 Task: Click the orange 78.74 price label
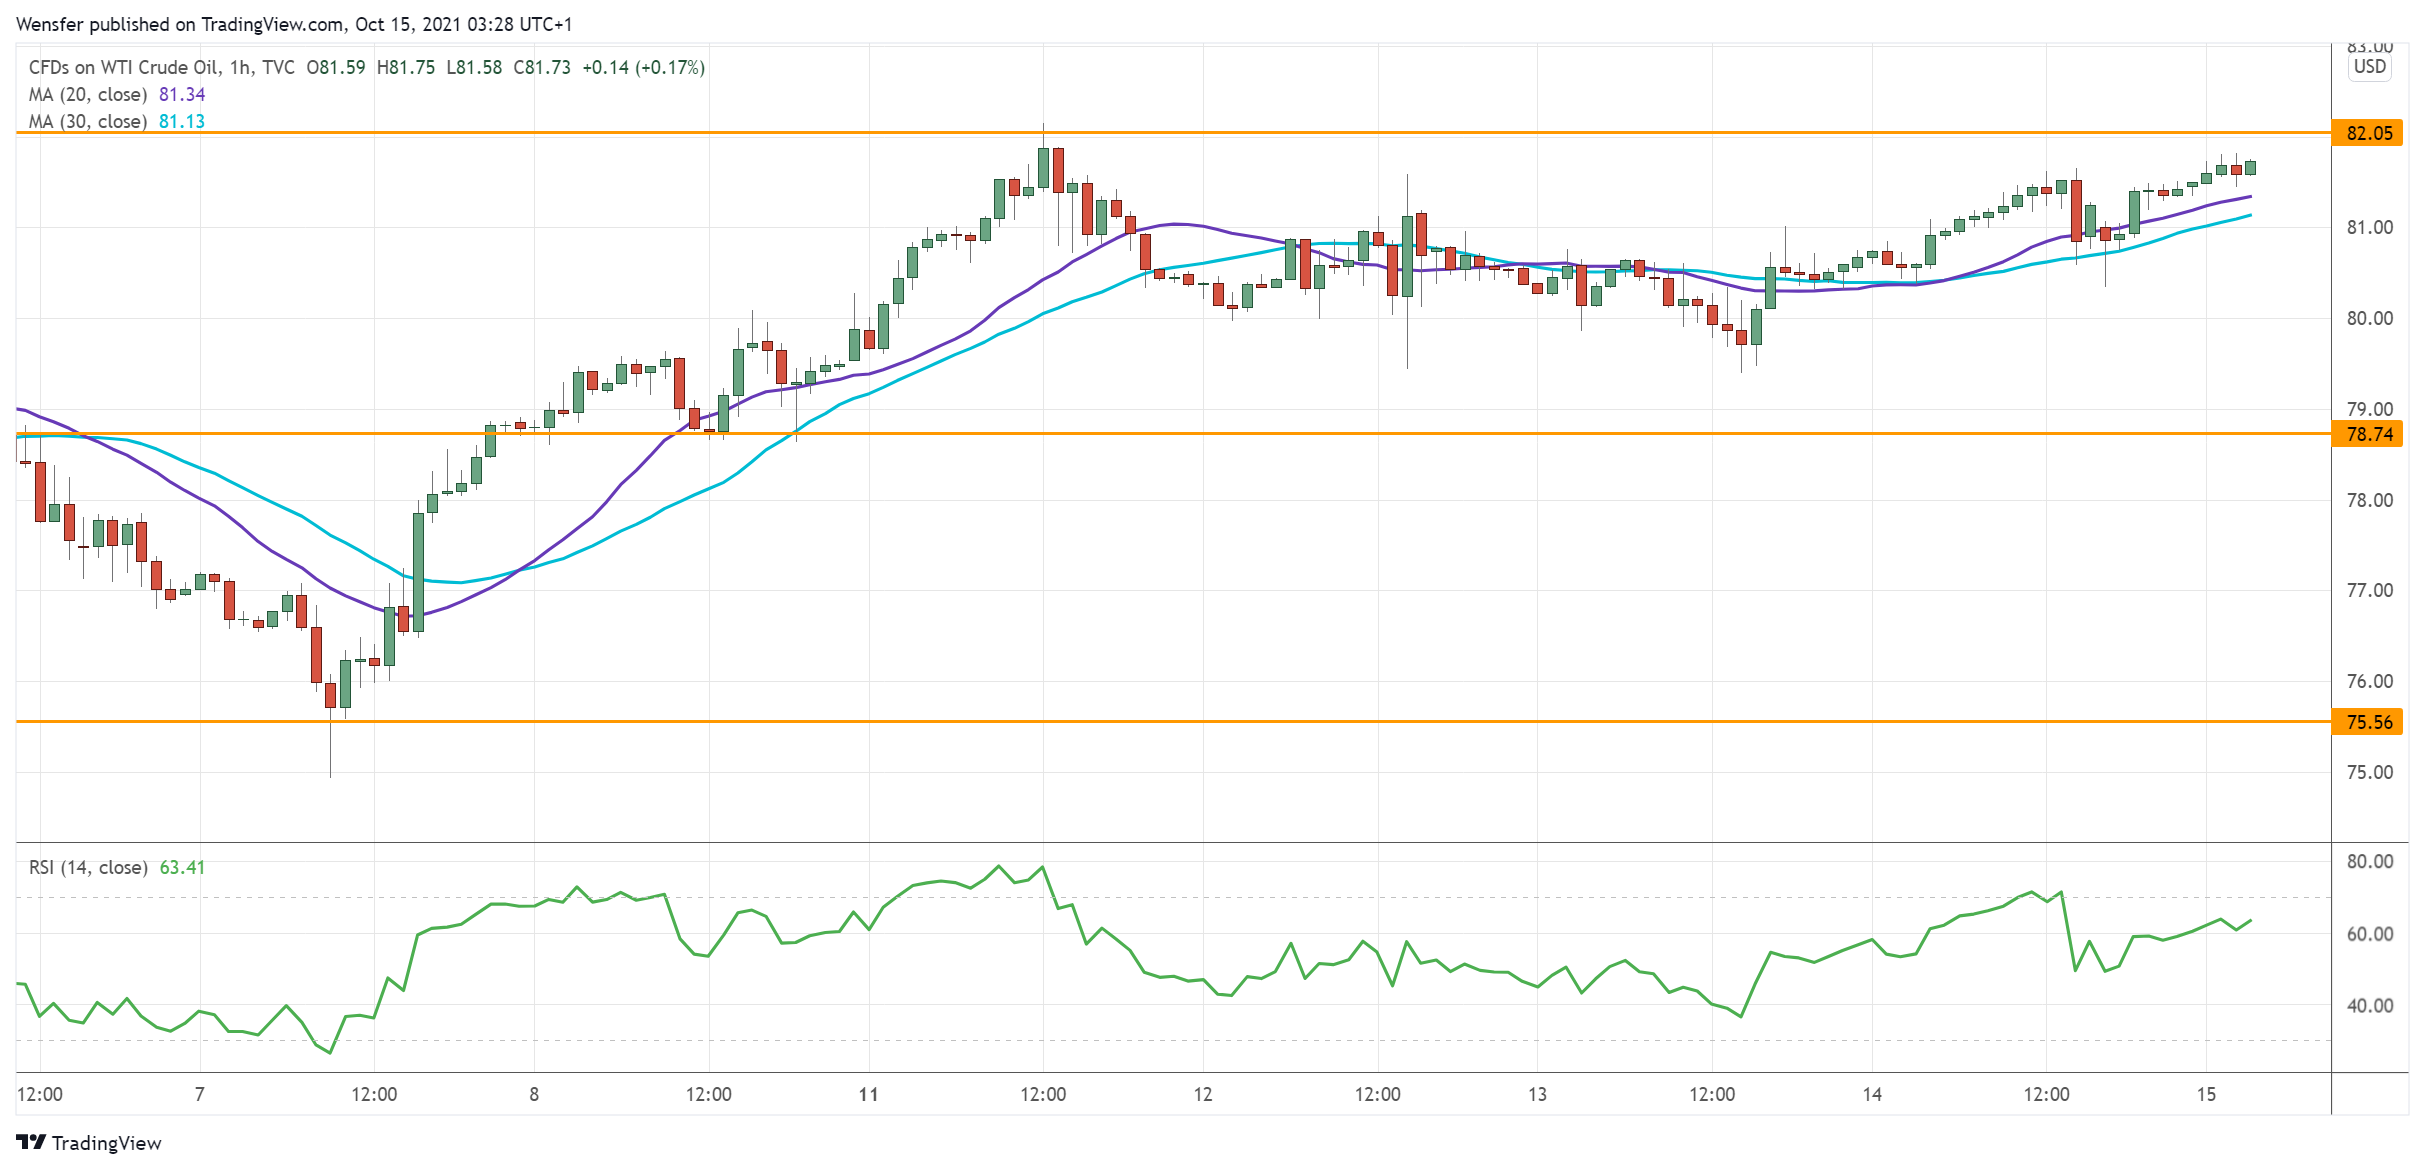[2367, 434]
